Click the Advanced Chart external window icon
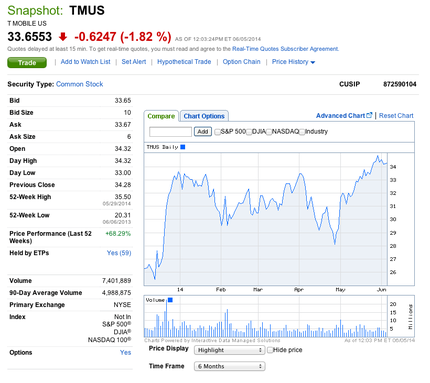Image resolution: width=430 pixels, height=383 pixels. 369,115
